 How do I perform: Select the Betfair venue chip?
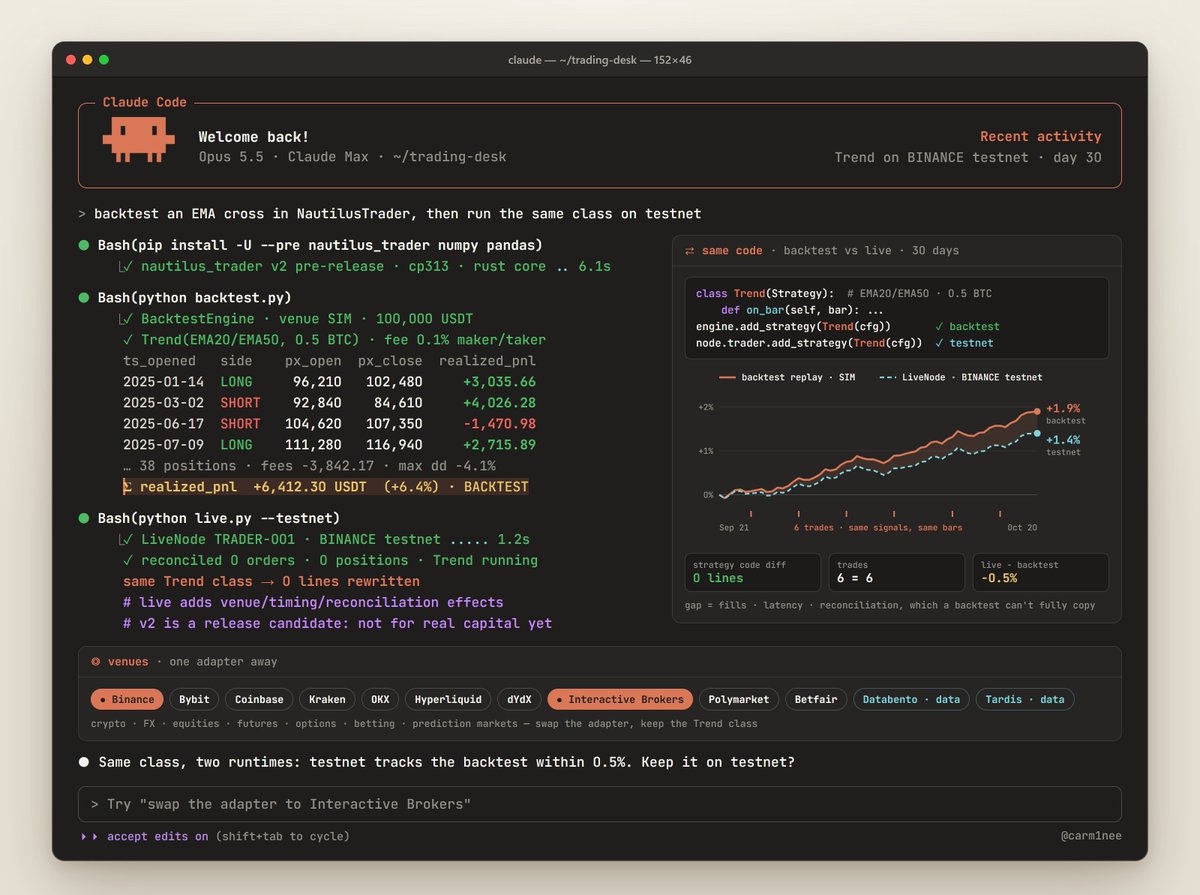[816, 700]
